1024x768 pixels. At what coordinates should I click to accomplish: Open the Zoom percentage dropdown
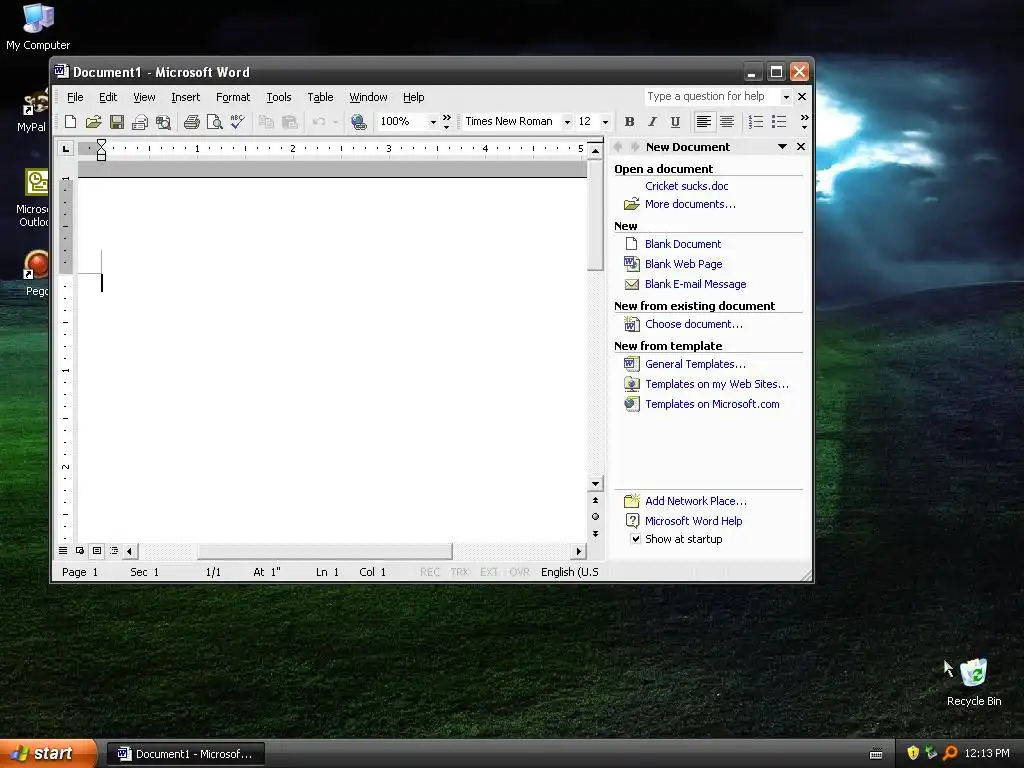(x=432, y=121)
